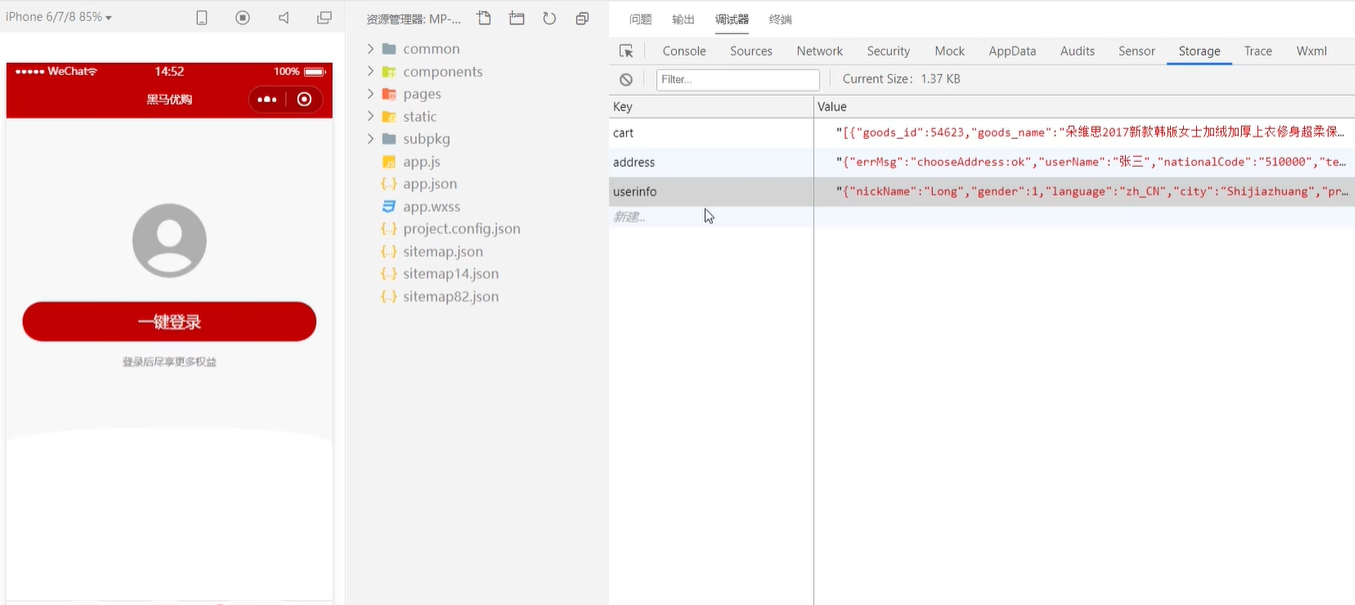Open app.js file
1355x605 pixels.
(x=421, y=161)
